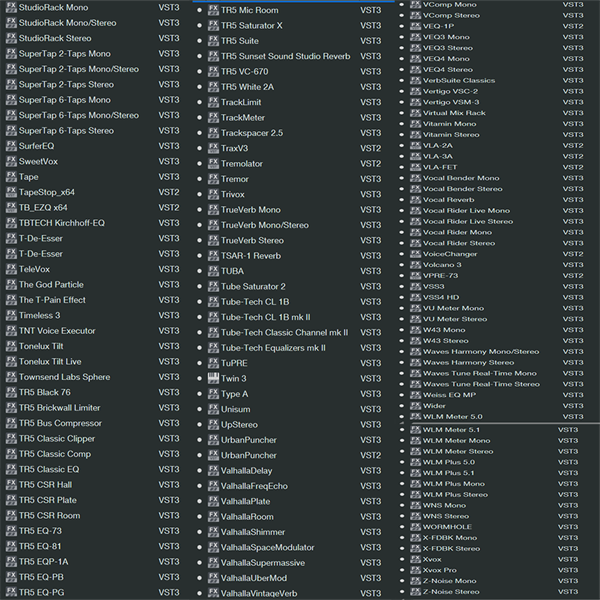
Task: Click the FX icon next to ValhallaDelay
Action: pos(213,470)
